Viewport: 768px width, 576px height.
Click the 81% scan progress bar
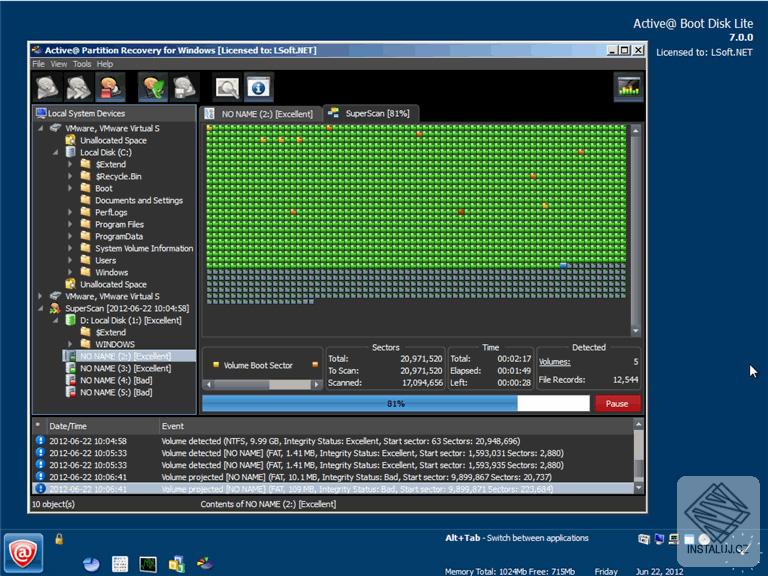coord(396,403)
